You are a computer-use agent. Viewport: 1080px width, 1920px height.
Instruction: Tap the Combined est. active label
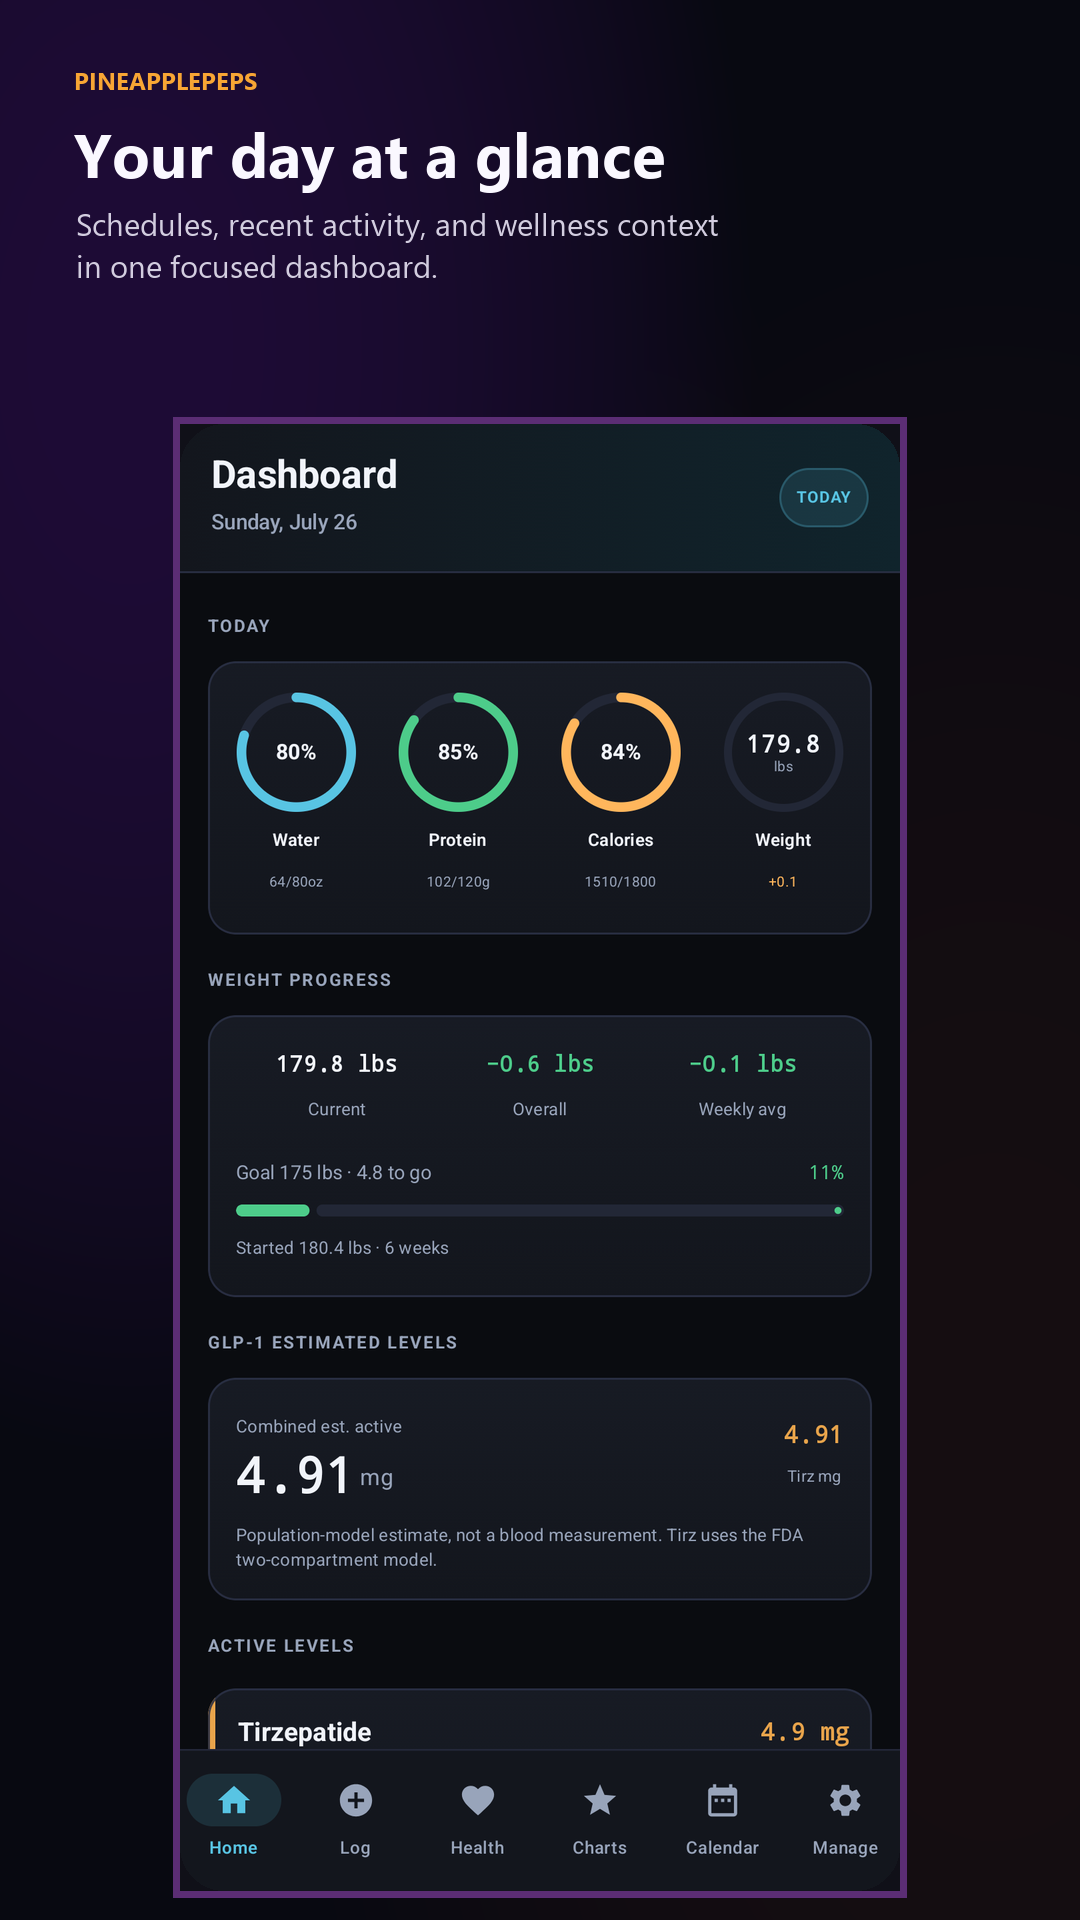pyautogui.click(x=319, y=1427)
